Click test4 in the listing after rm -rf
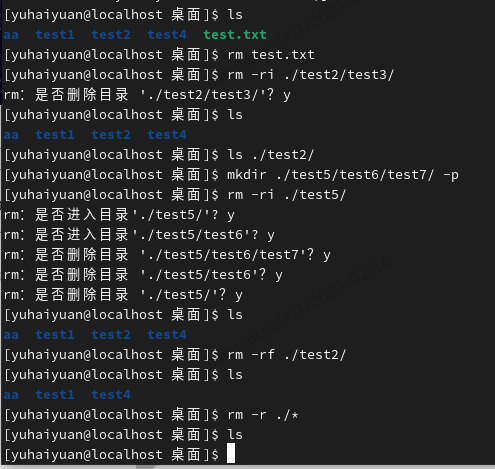495x469 pixels. [x=111, y=395]
